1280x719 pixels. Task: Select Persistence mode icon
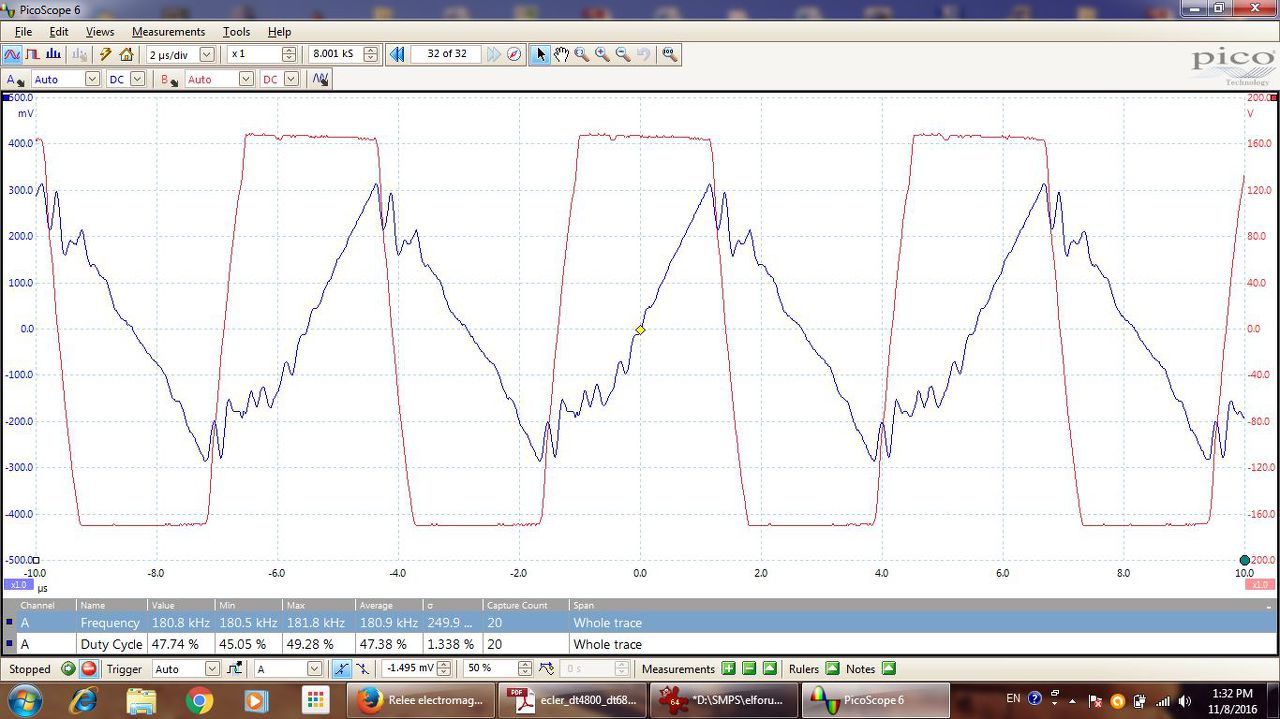point(32,54)
